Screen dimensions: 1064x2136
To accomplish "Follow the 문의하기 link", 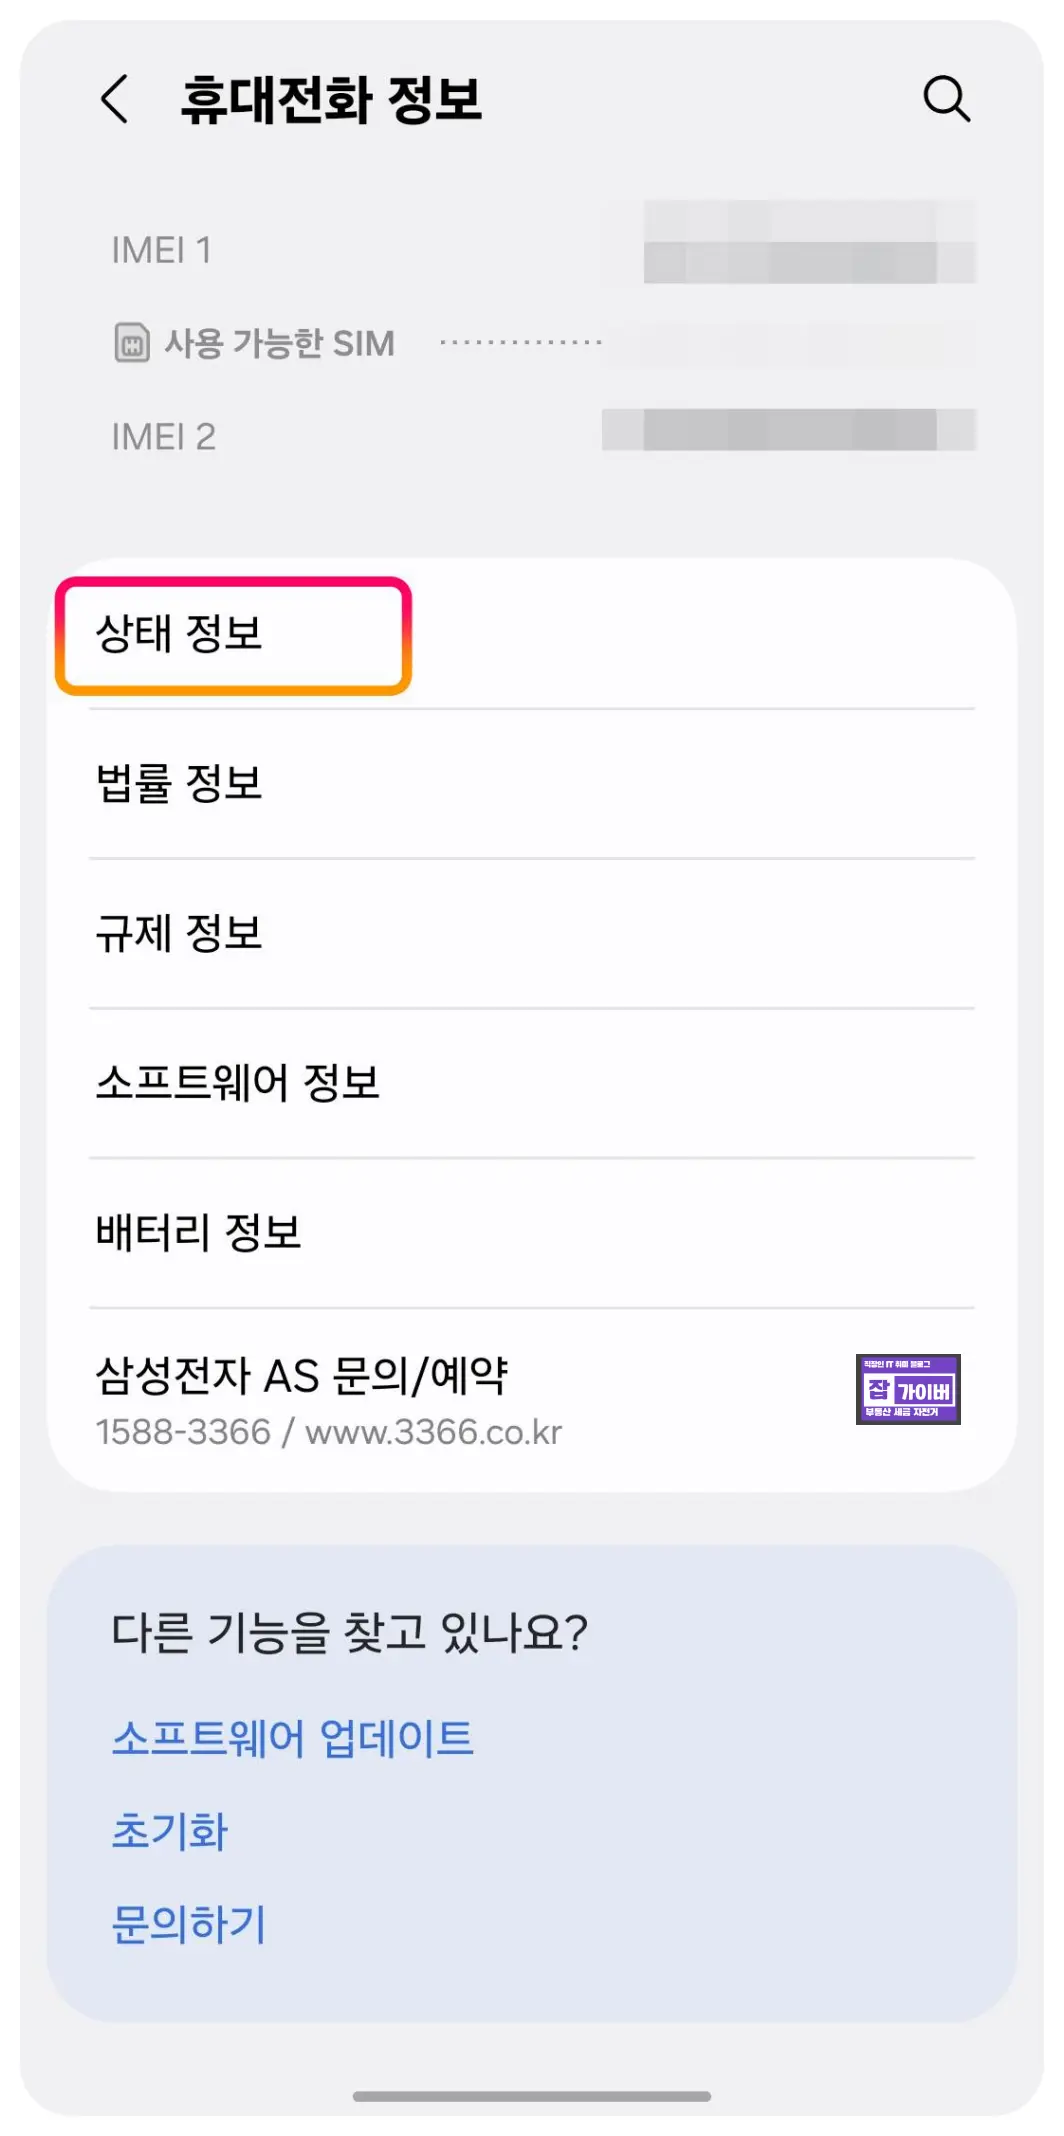I will [189, 1924].
